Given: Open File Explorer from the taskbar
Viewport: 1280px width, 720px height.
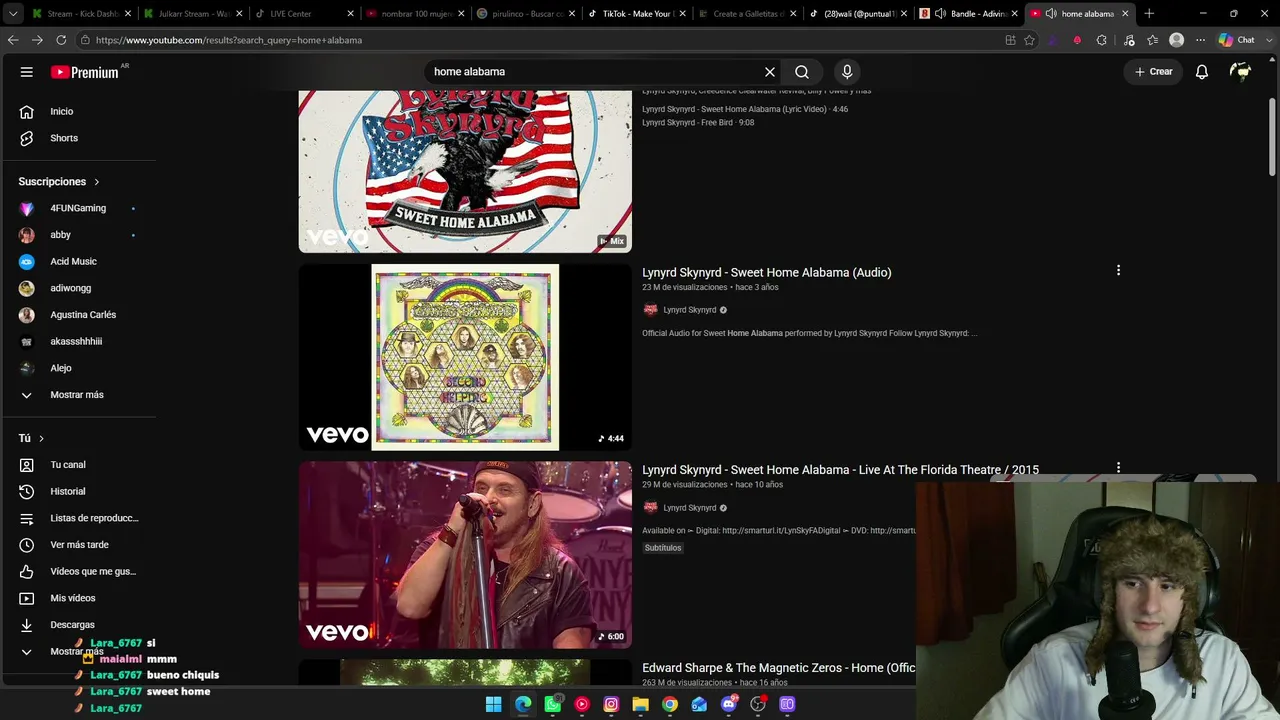Looking at the screenshot, I should (x=640, y=704).
